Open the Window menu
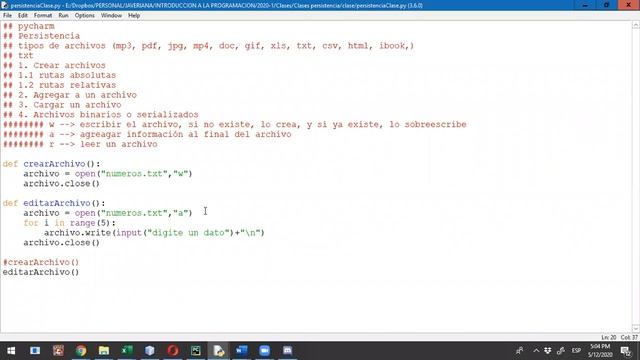640x360 pixels. click(111, 16)
